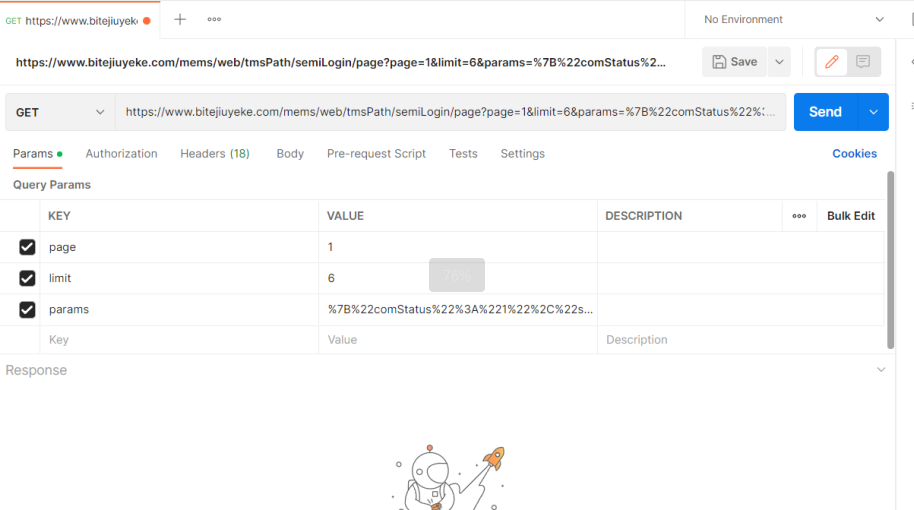This screenshot has height=510, width=914.
Task: Open the Cookies link
Action: [854, 153]
